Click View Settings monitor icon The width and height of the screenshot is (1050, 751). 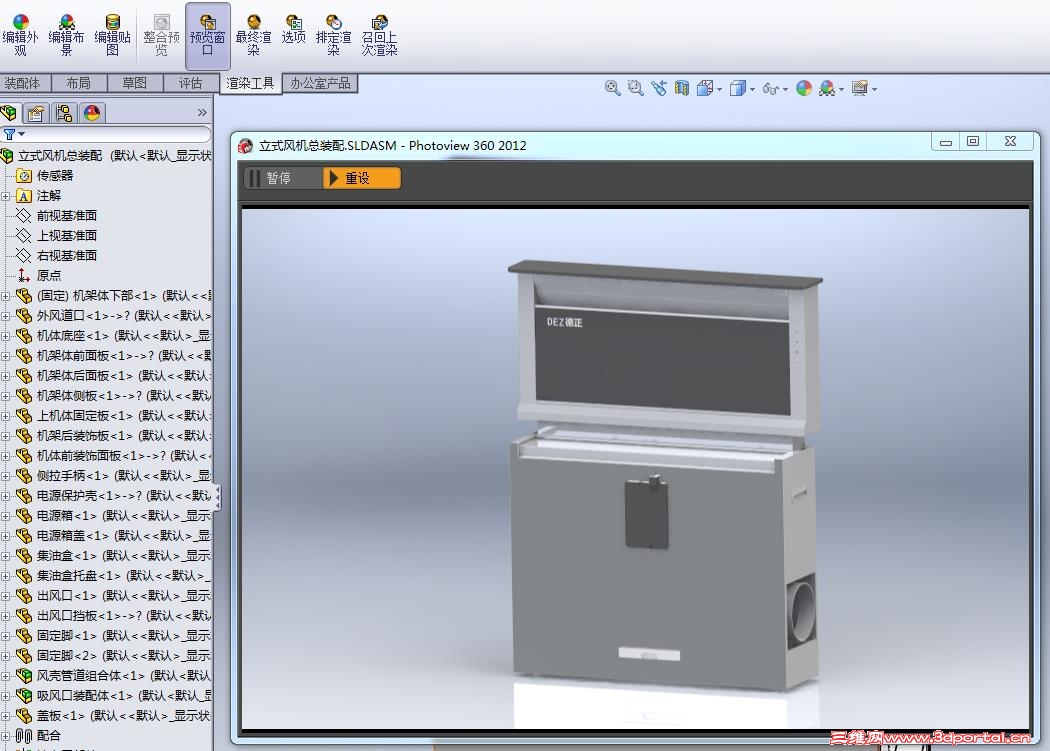click(x=860, y=88)
